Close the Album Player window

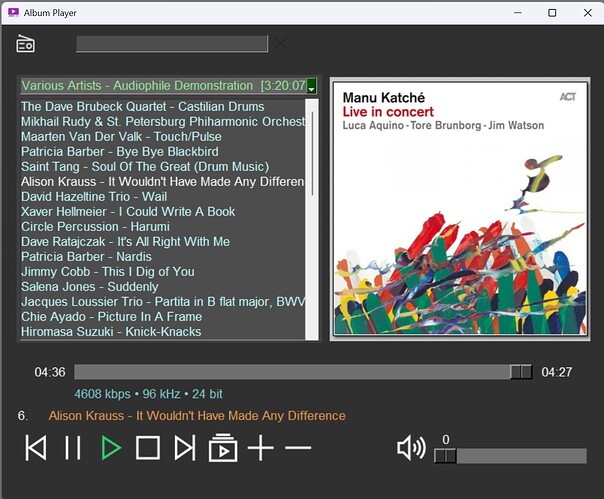coord(587,13)
